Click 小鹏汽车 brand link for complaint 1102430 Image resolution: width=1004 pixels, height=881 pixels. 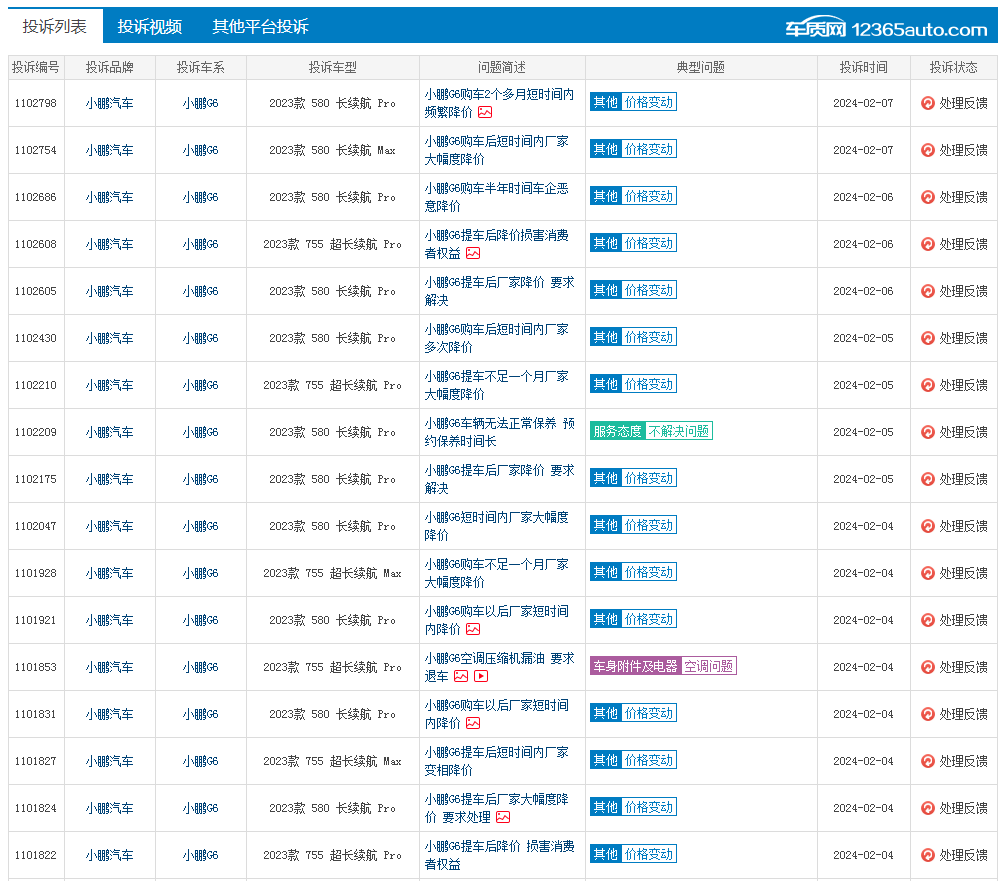(x=109, y=338)
